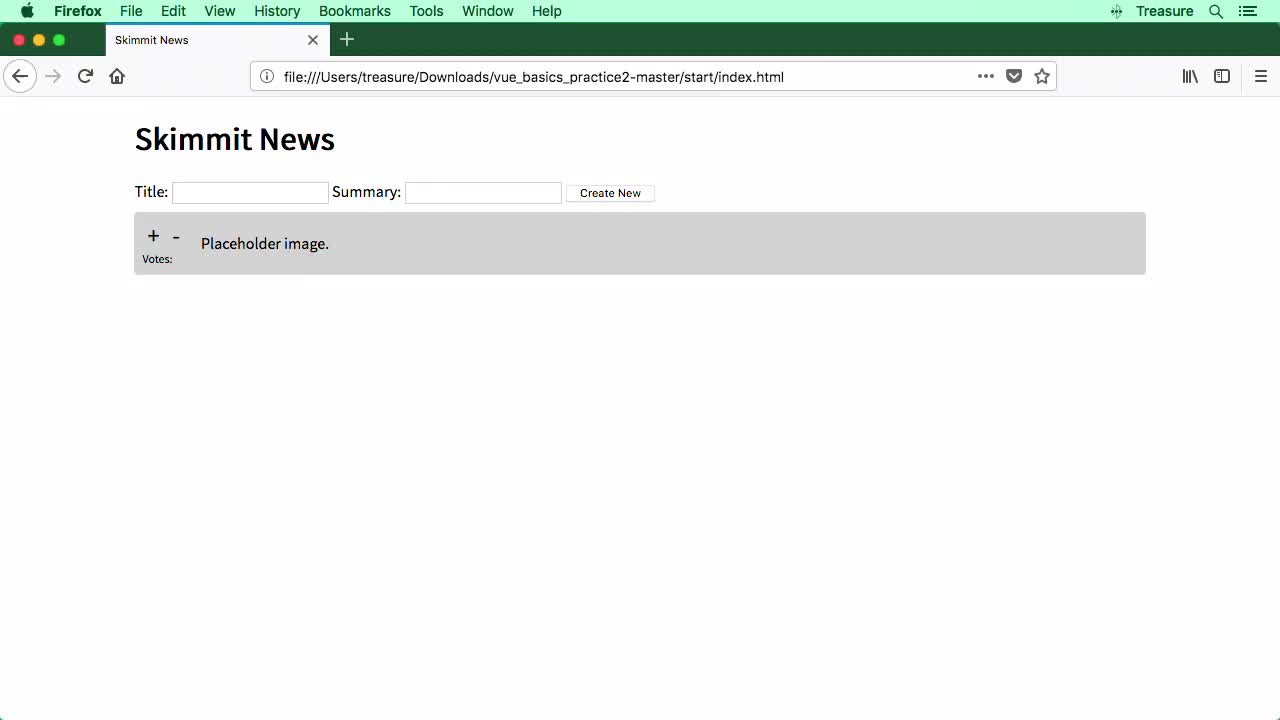Open a new browser tab

[x=346, y=40]
